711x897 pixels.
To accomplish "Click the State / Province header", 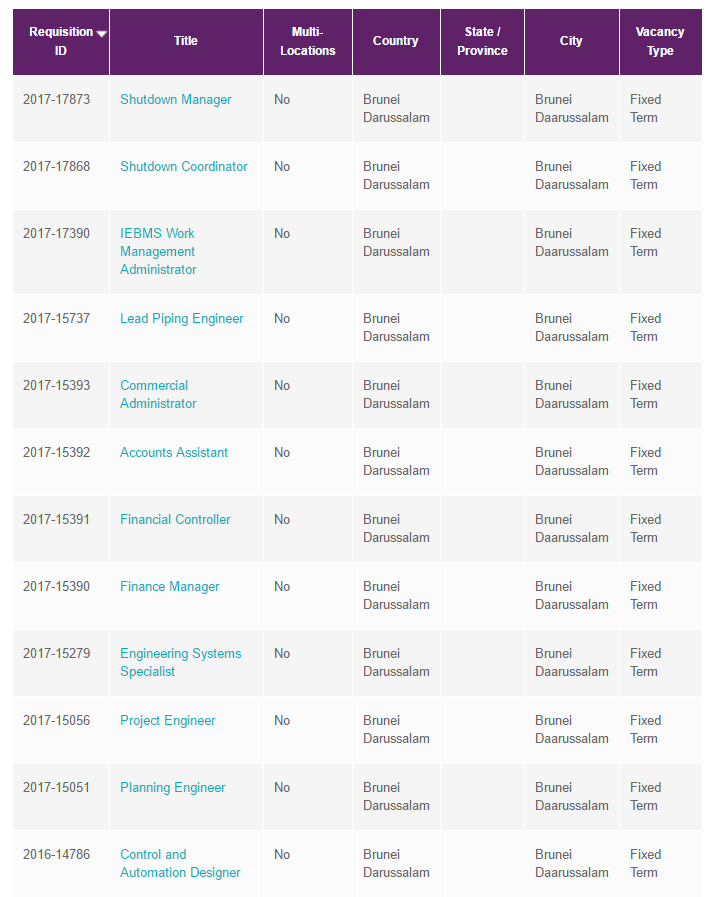I will point(482,41).
